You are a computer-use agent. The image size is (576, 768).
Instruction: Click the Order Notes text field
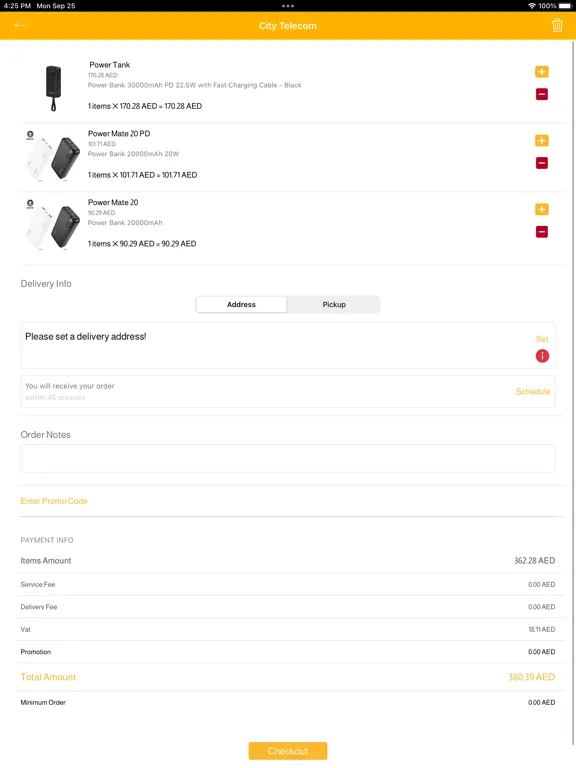[288, 458]
